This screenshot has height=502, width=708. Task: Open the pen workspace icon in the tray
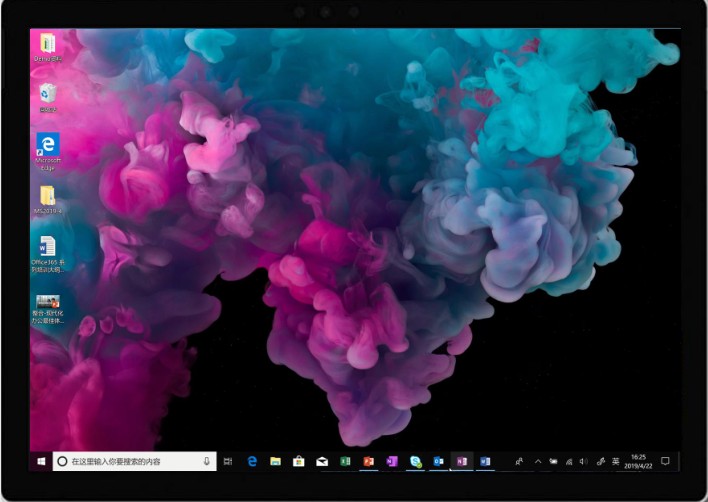601,461
